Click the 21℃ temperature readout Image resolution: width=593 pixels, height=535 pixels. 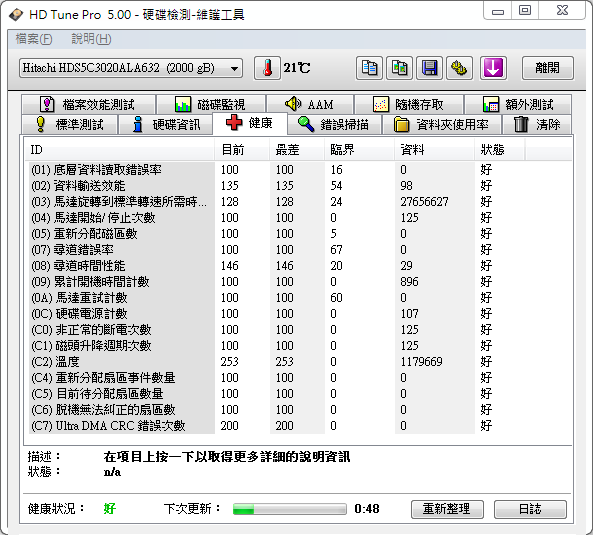[x=297, y=68]
